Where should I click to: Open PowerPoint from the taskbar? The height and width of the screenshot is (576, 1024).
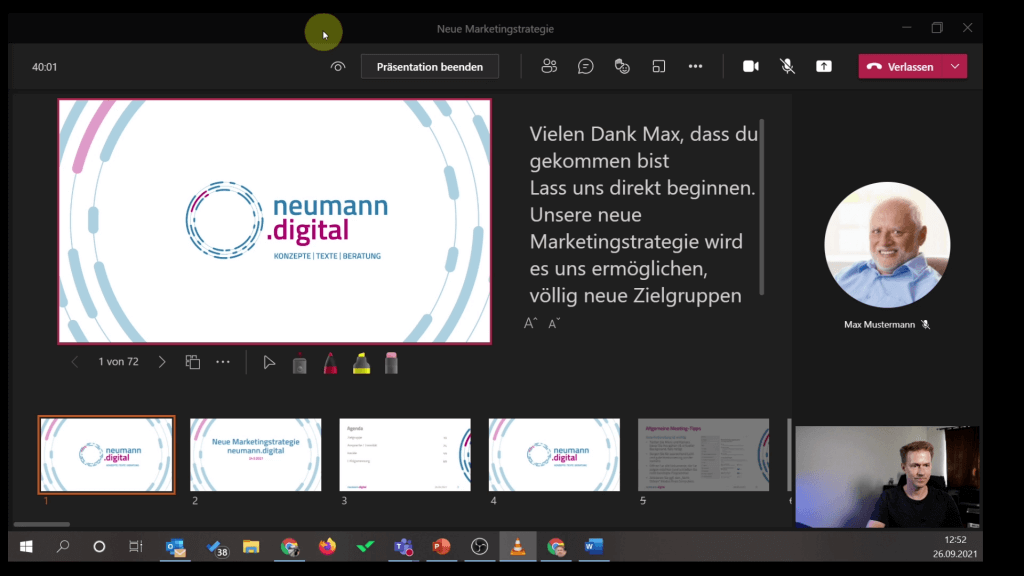(x=441, y=547)
